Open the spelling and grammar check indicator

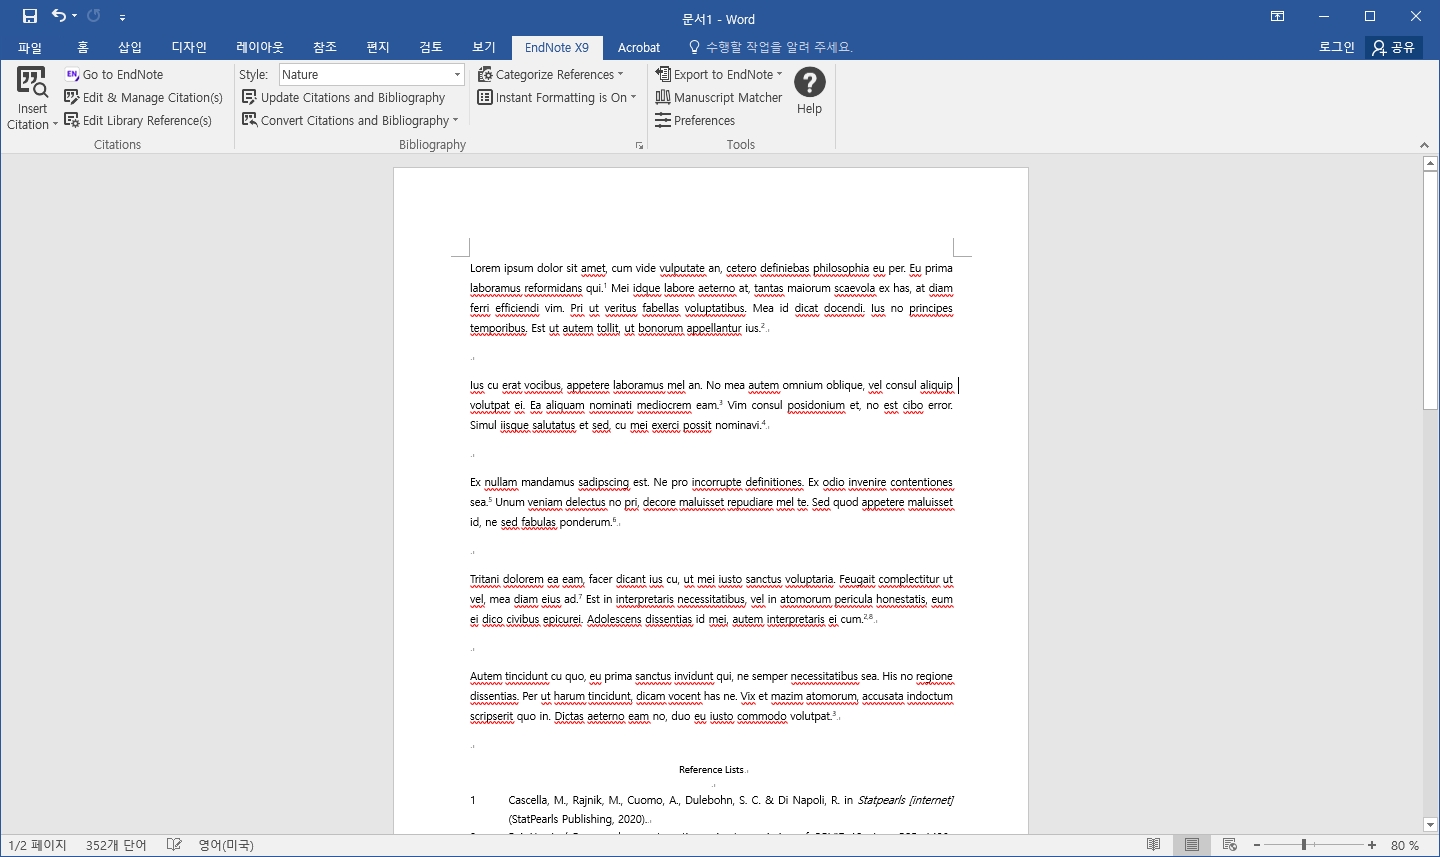[x=174, y=845]
